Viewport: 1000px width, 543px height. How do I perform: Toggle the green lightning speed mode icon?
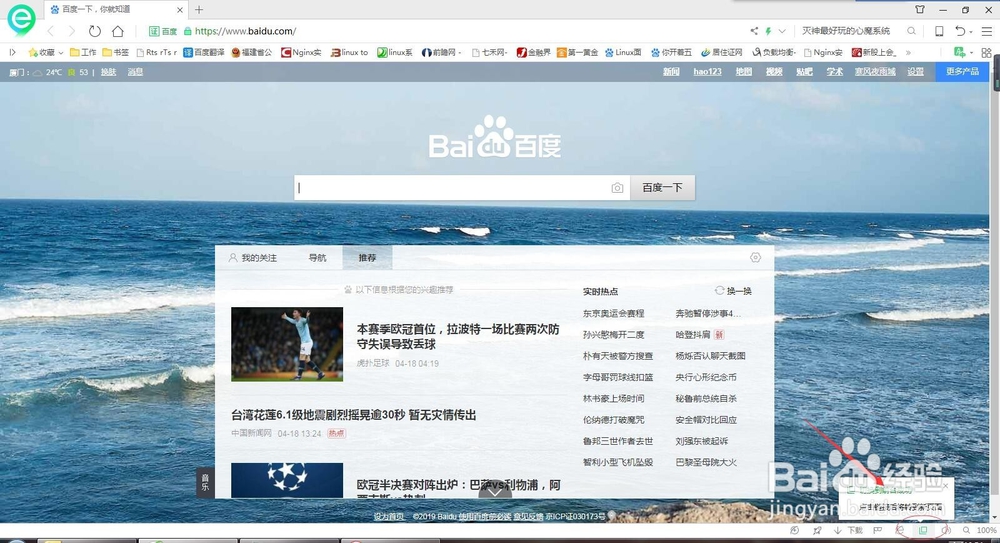[768, 31]
